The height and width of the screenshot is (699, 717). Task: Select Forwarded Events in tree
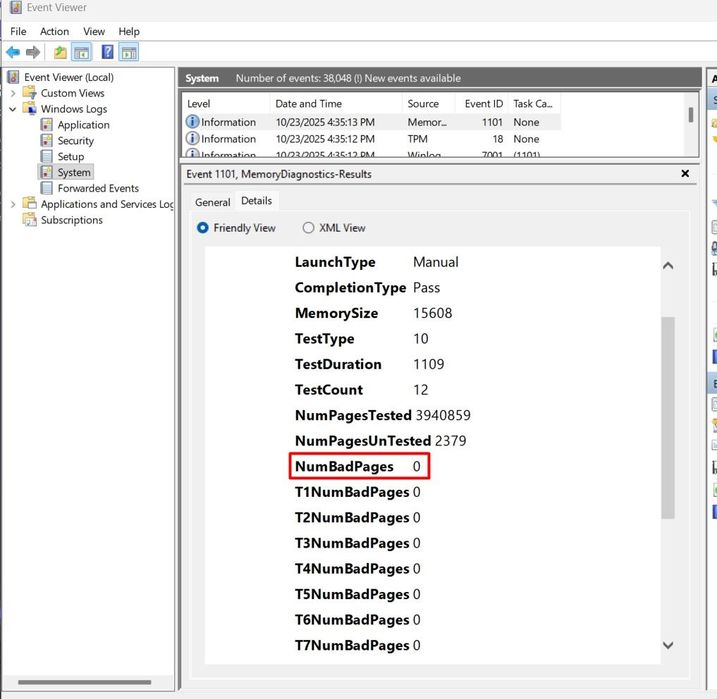(98, 188)
